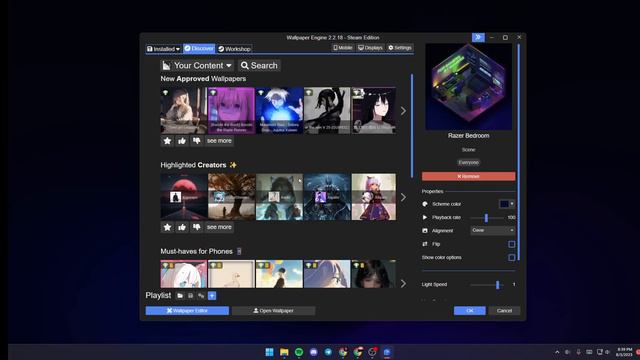
Task: Click the Alignment image icon
Action: (x=425, y=231)
